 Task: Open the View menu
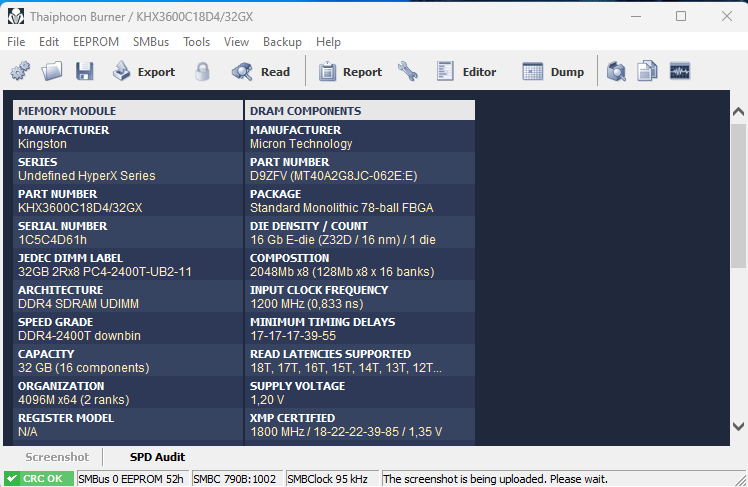(236, 42)
